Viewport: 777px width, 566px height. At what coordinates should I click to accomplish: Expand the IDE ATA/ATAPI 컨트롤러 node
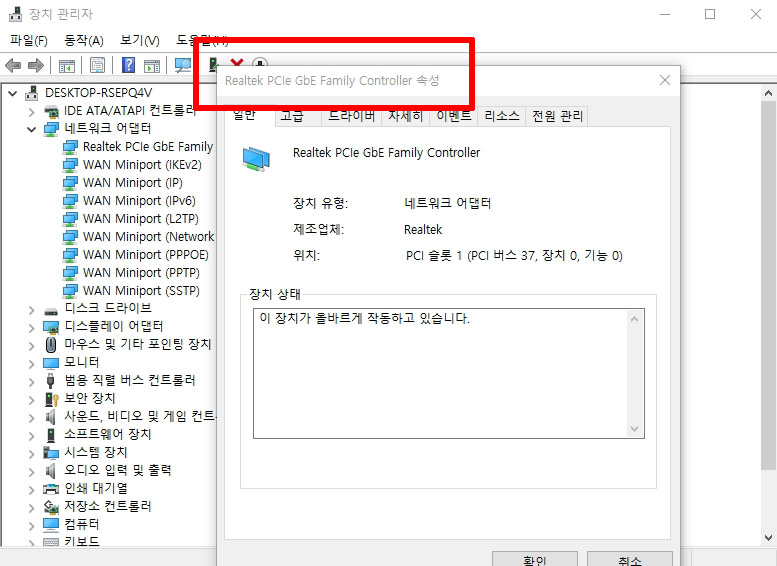(x=32, y=112)
